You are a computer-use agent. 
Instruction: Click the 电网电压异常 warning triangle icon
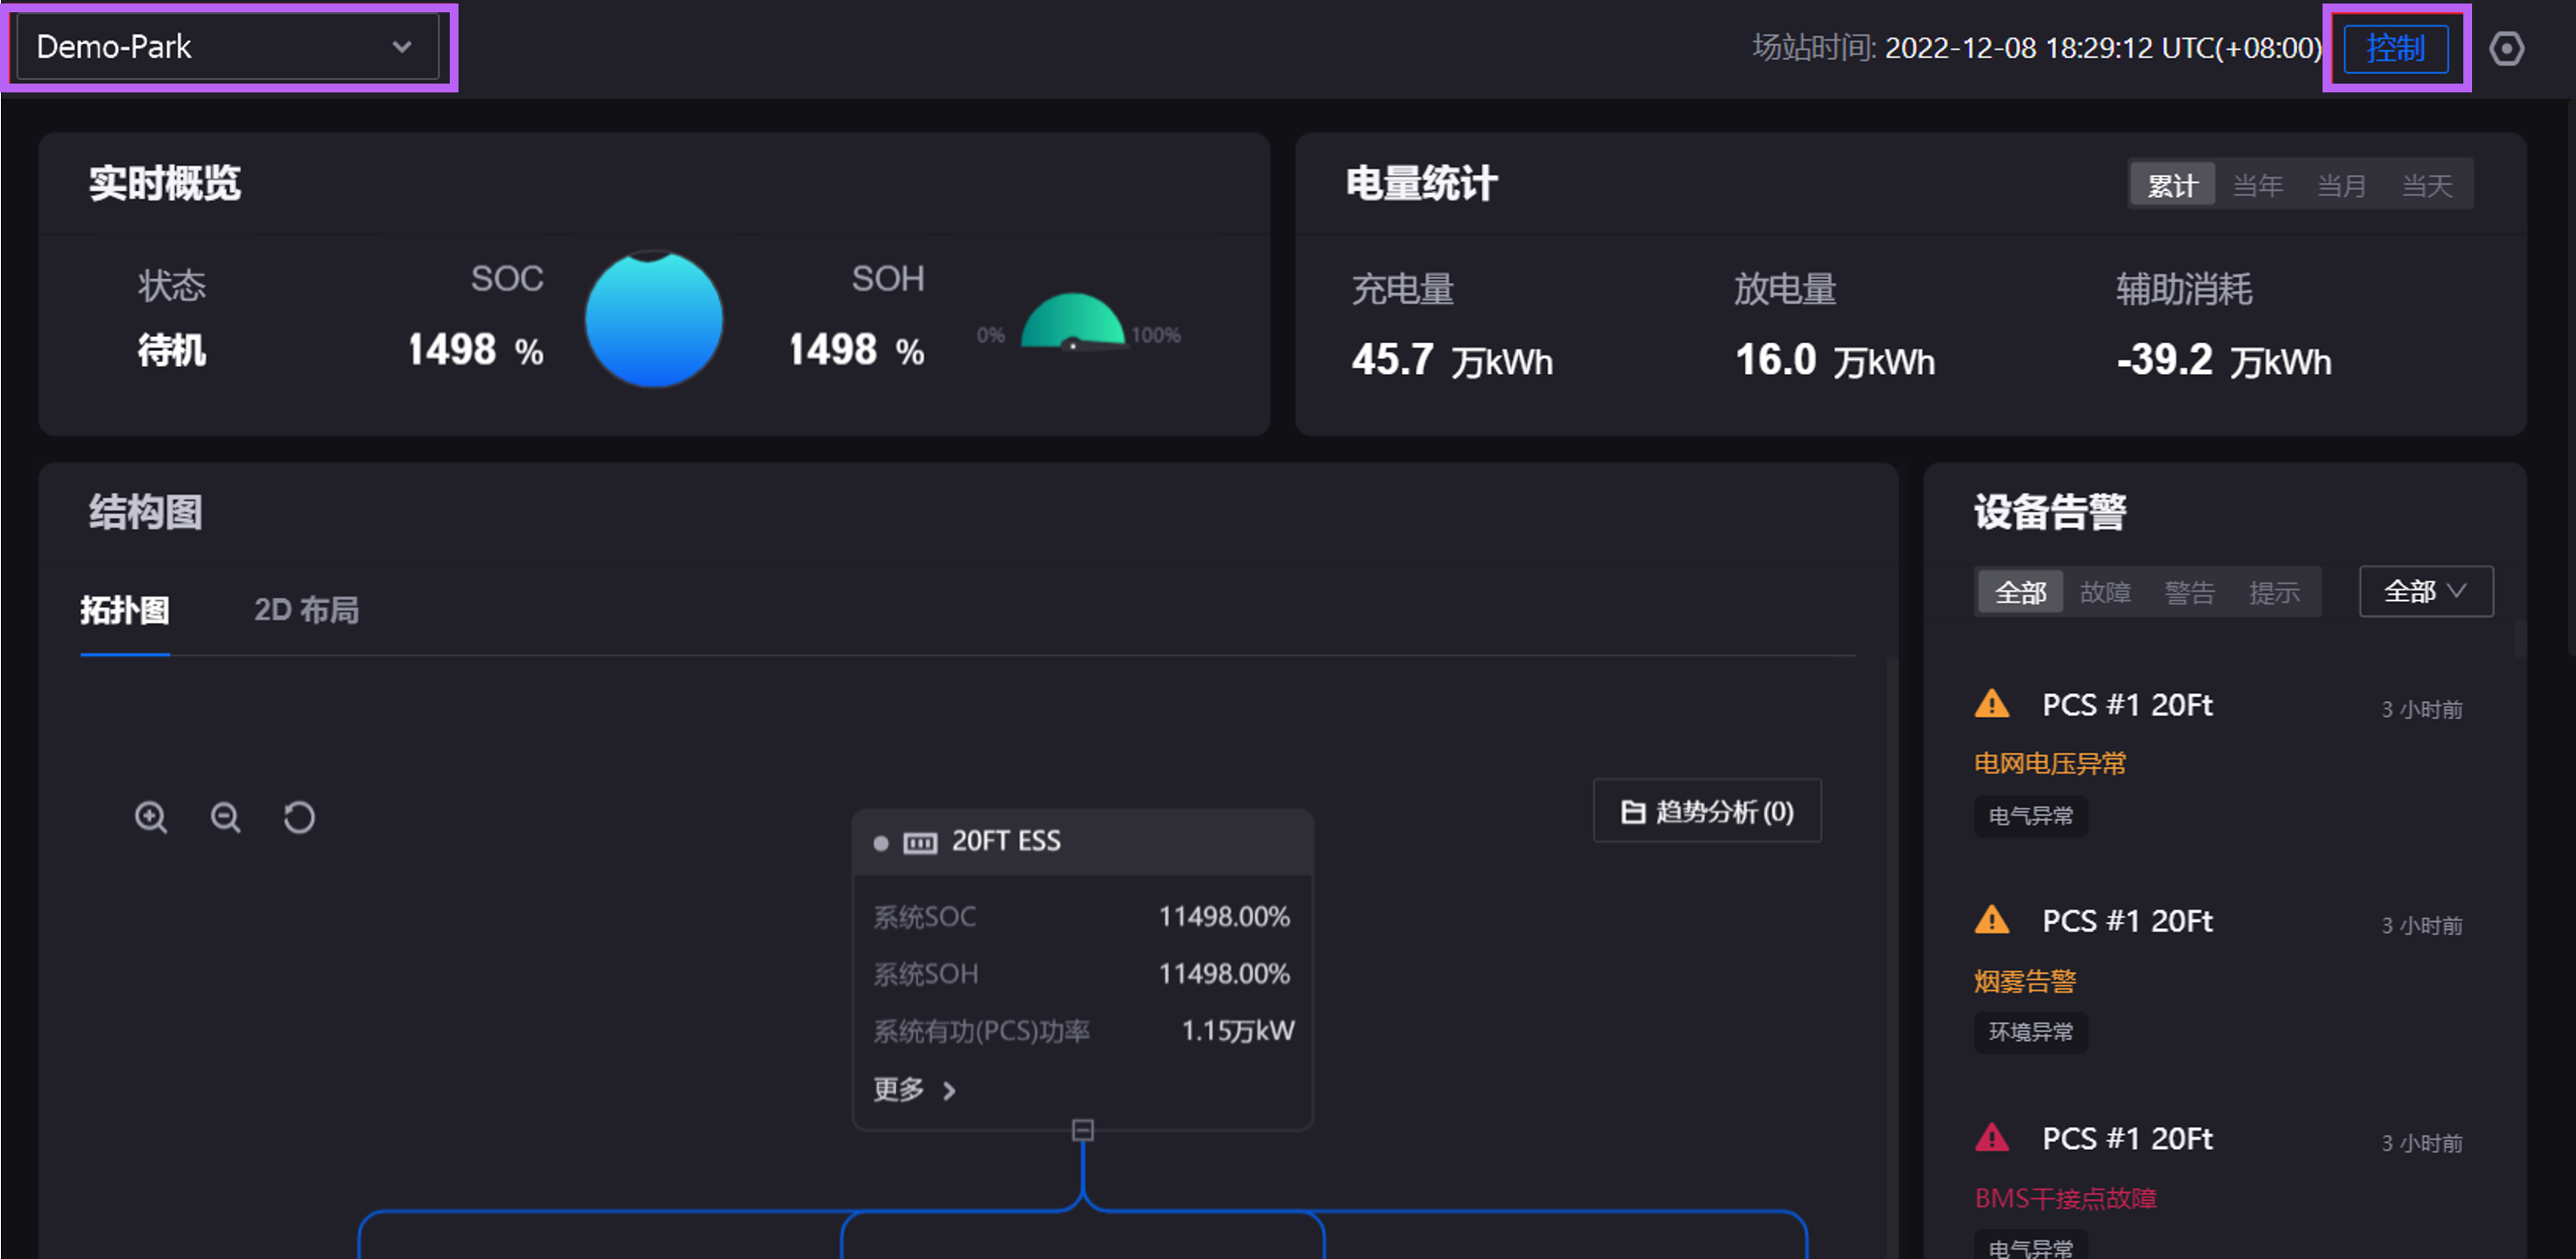tap(1991, 704)
